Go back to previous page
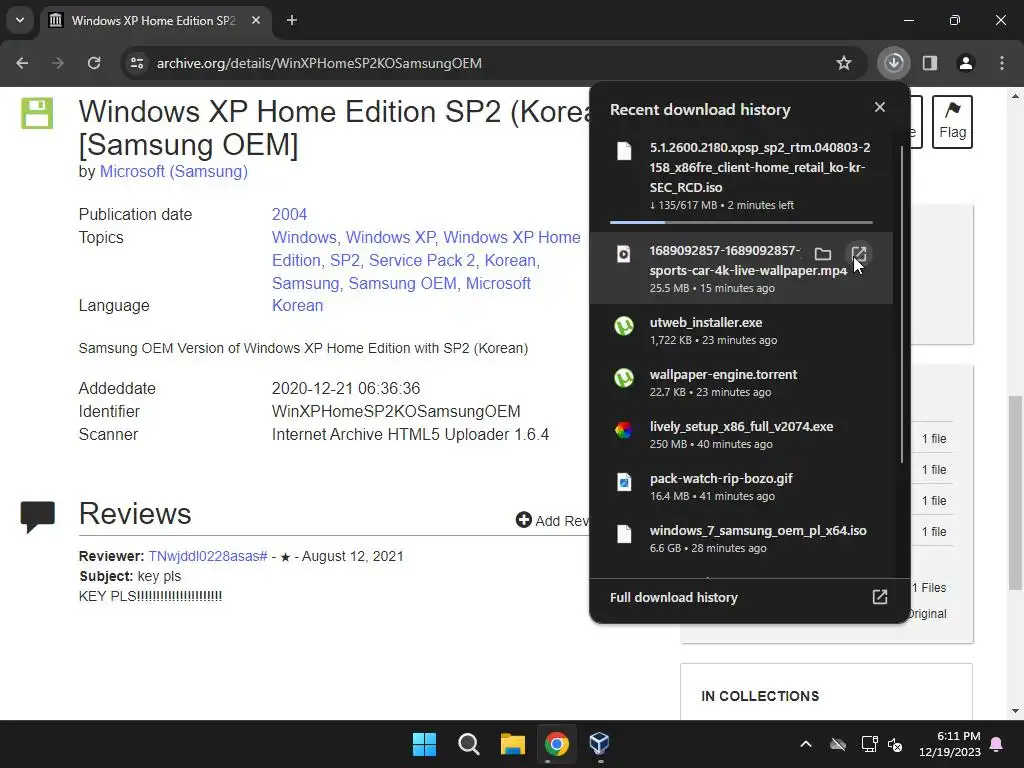1024x768 pixels. coord(22,63)
